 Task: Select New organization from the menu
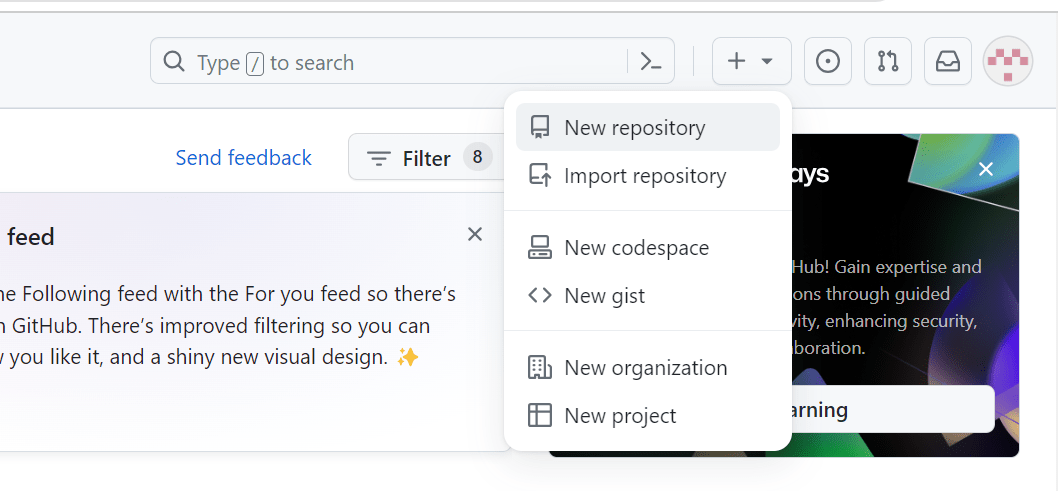[x=648, y=368]
